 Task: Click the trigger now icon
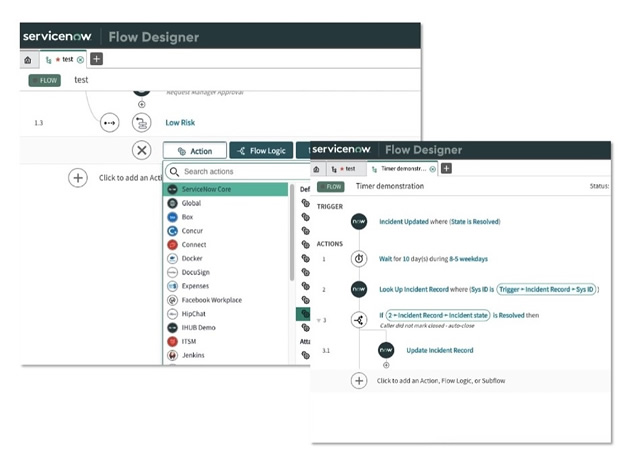click(x=359, y=221)
